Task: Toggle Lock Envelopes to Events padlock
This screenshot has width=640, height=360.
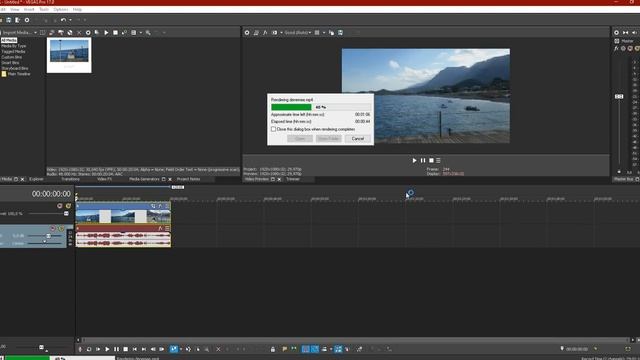Action: [x=273, y=349]
